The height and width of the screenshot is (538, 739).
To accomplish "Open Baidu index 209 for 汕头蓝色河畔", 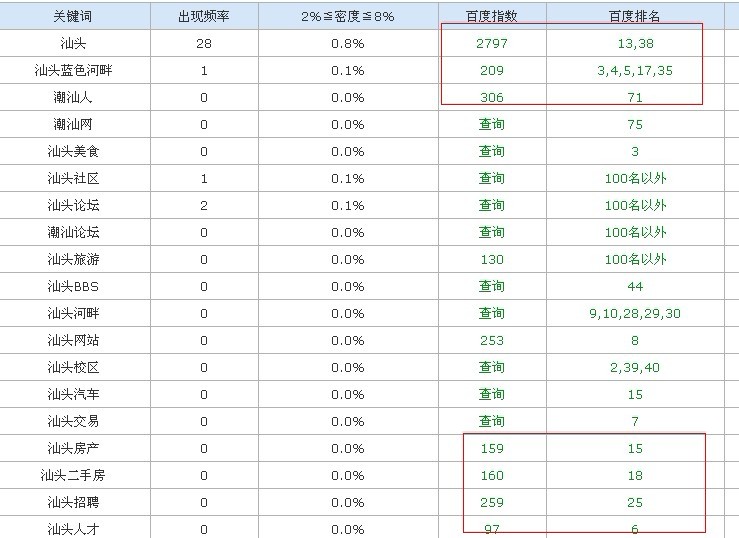I will pyautogui.click(x=492, y=71).
